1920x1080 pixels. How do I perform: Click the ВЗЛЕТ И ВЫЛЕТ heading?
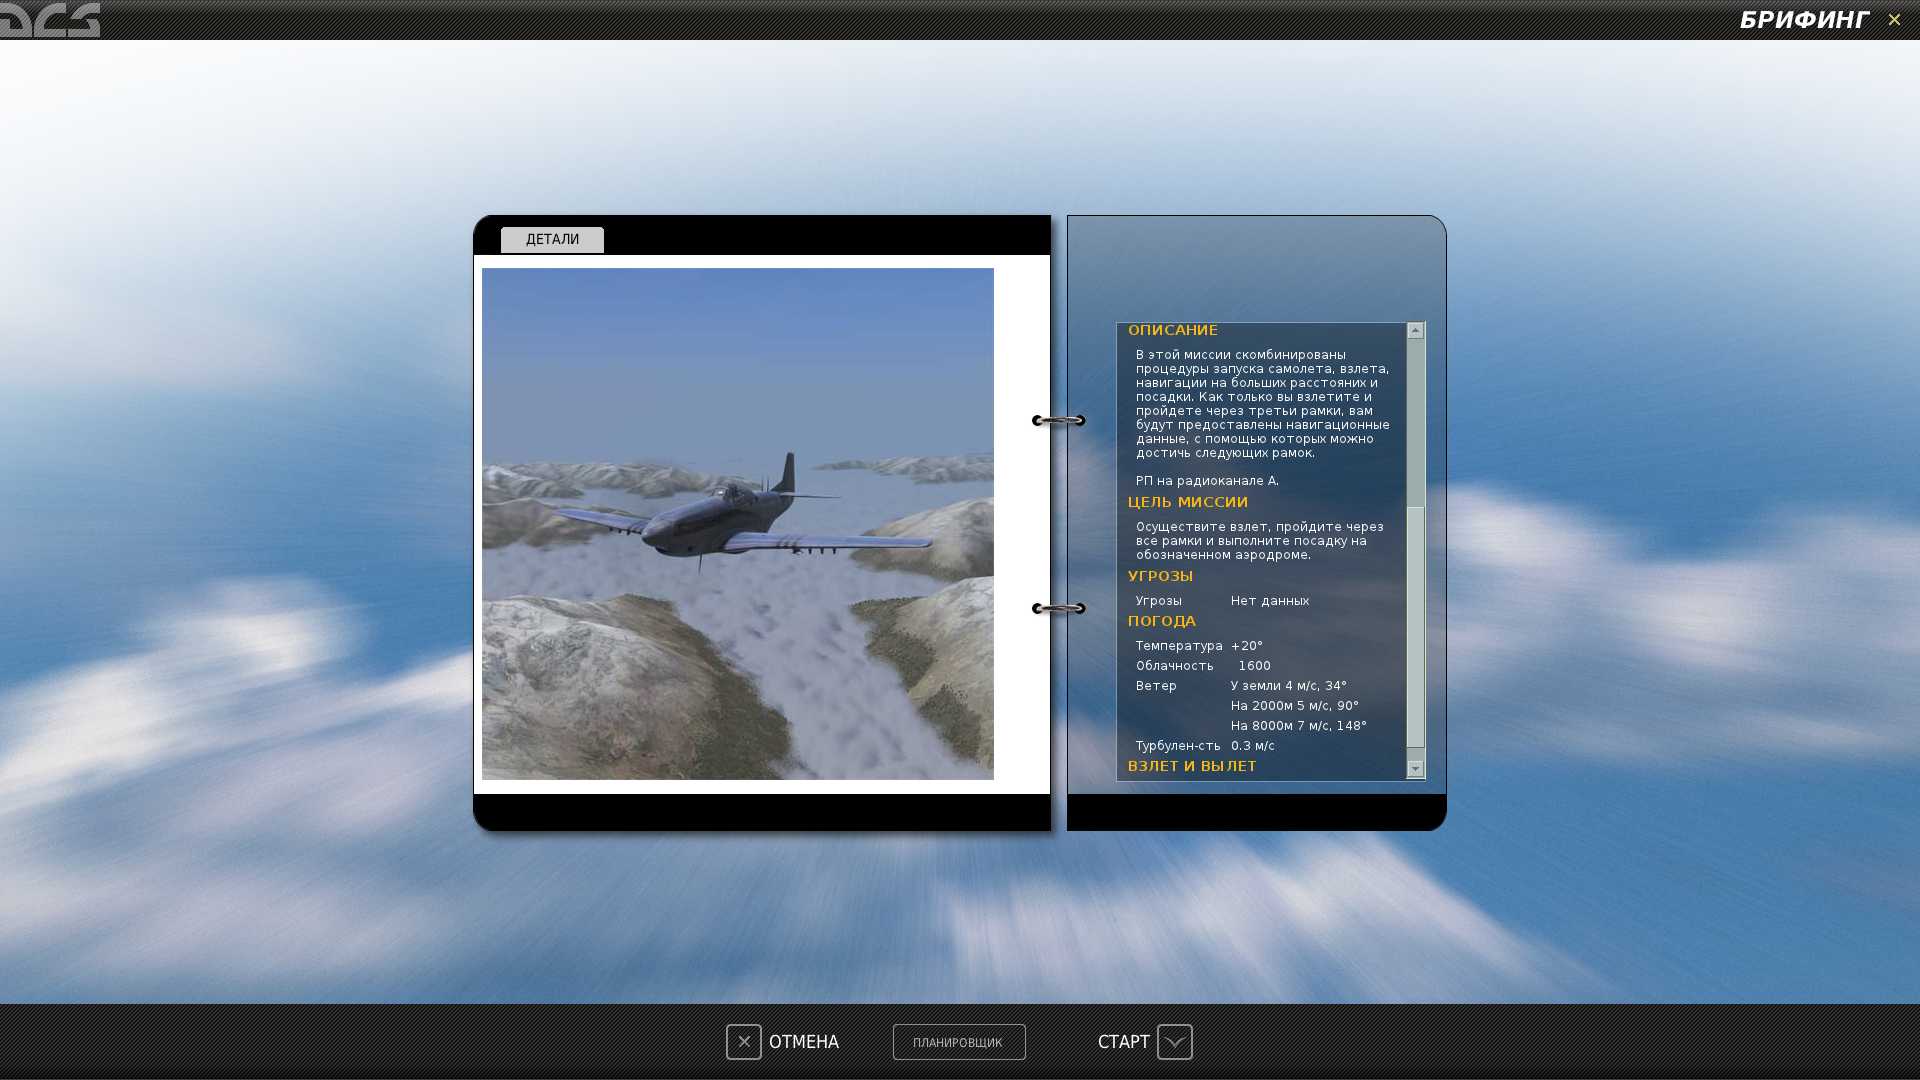tap(1192, 766)
